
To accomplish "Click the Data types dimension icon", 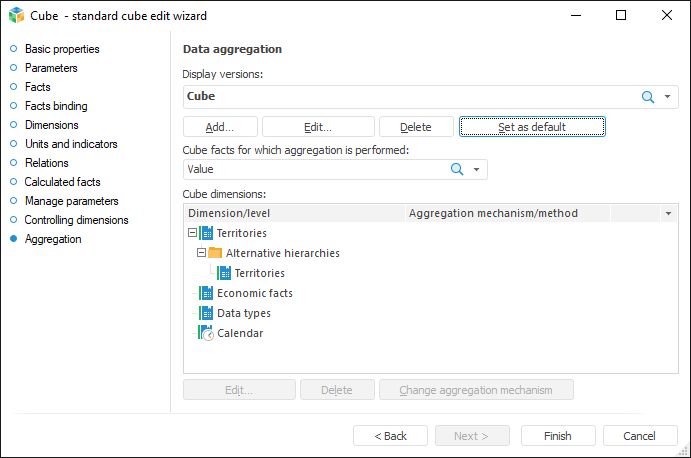I will pos(207,313).
